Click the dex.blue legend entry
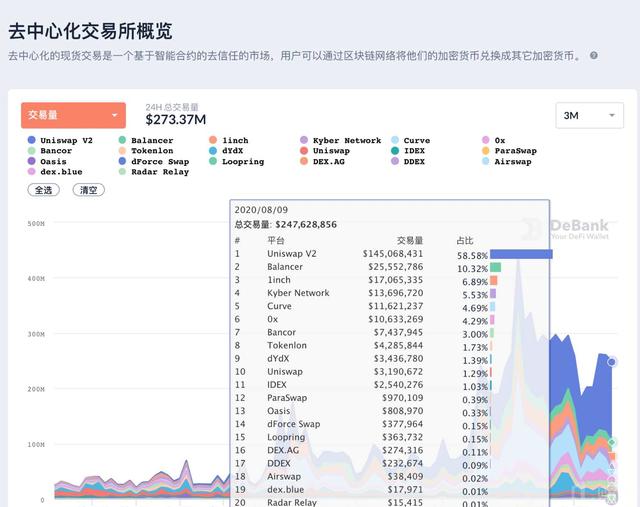This screenshot has width=640, height=507. [x=55, y=172]
